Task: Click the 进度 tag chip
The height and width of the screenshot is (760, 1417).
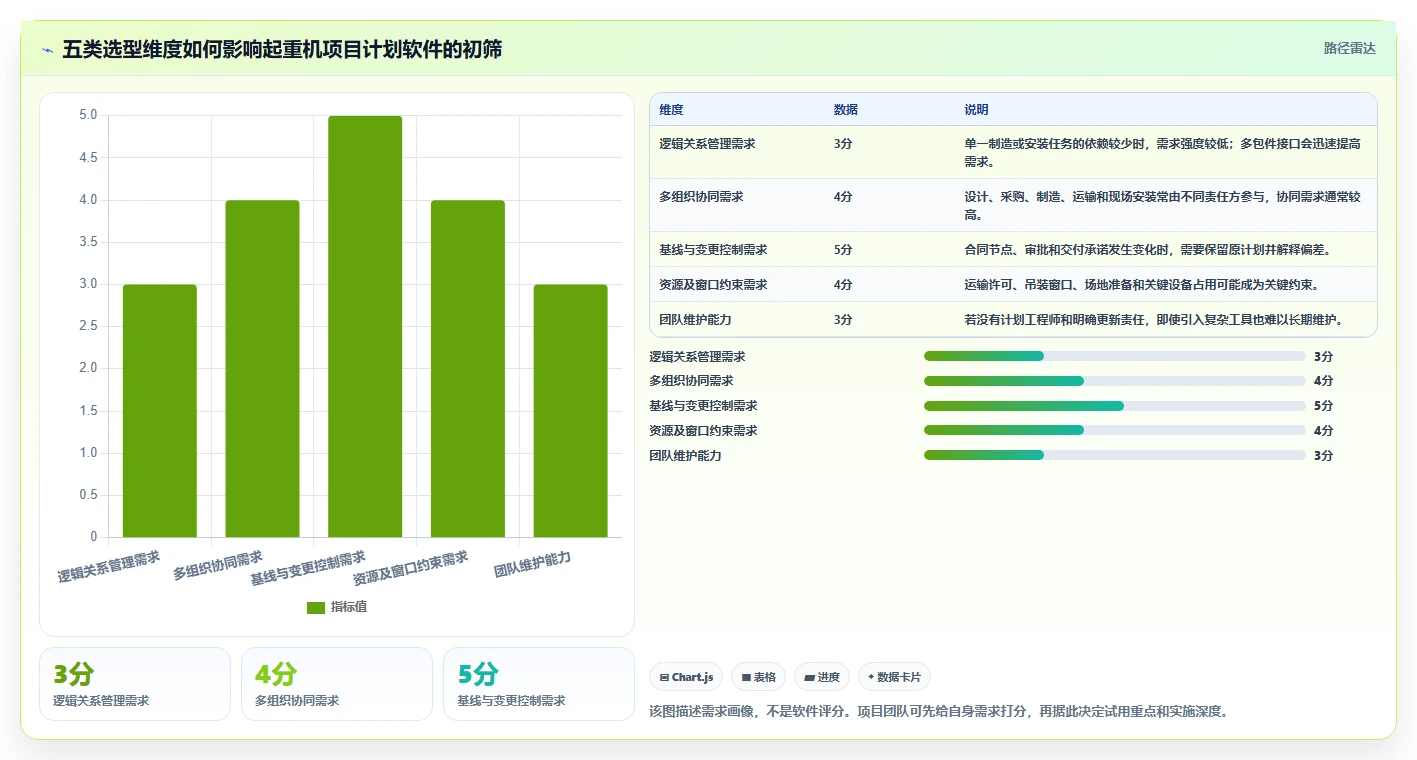Action: (x=822, y=677)
